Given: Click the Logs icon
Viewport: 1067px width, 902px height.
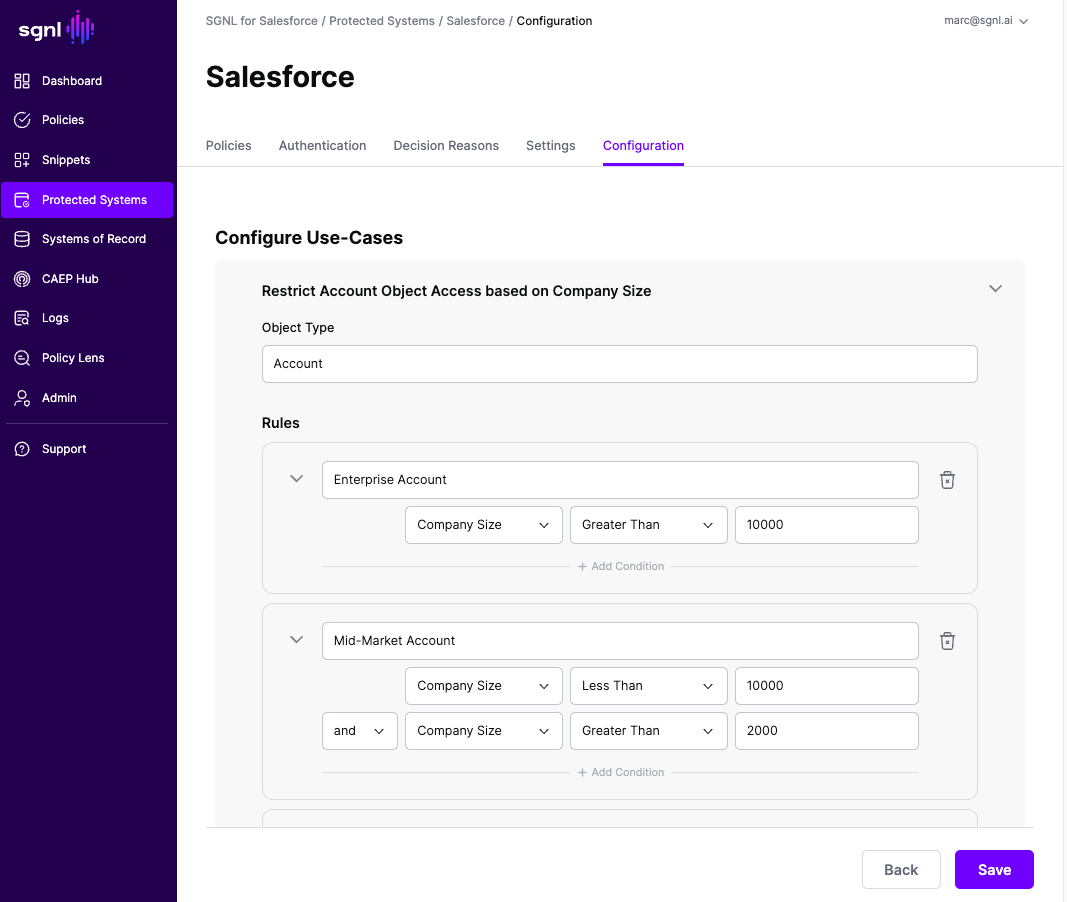Looking at the screenshot, I should pos(22,318).
